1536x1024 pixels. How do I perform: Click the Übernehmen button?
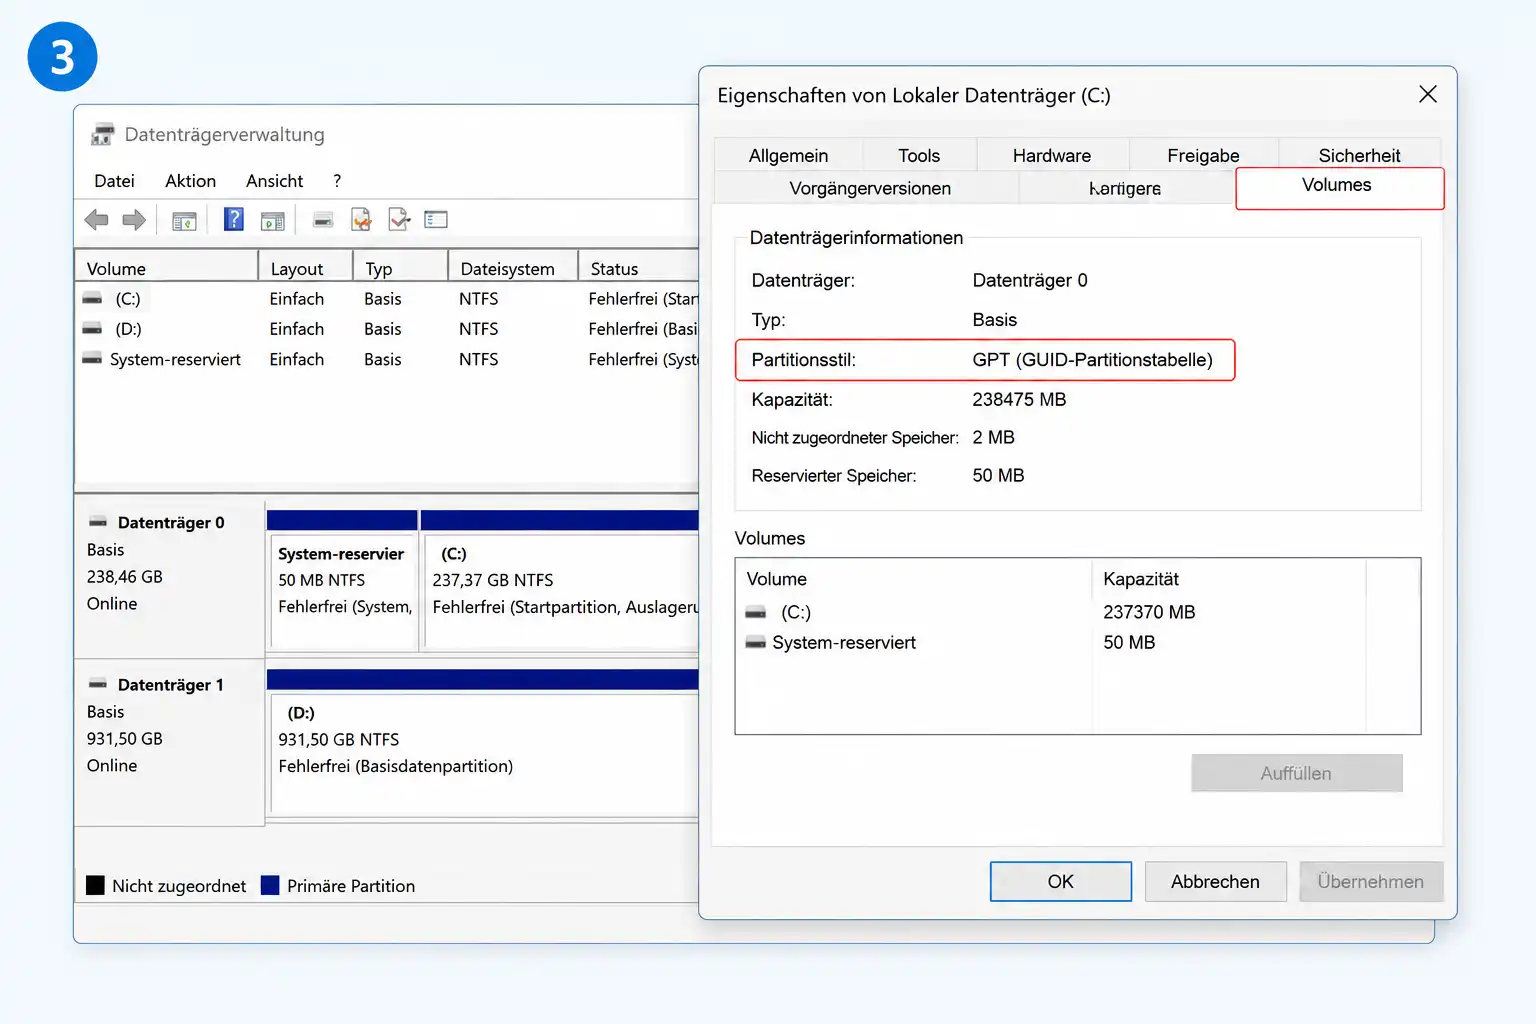(x=1370, y=881)
